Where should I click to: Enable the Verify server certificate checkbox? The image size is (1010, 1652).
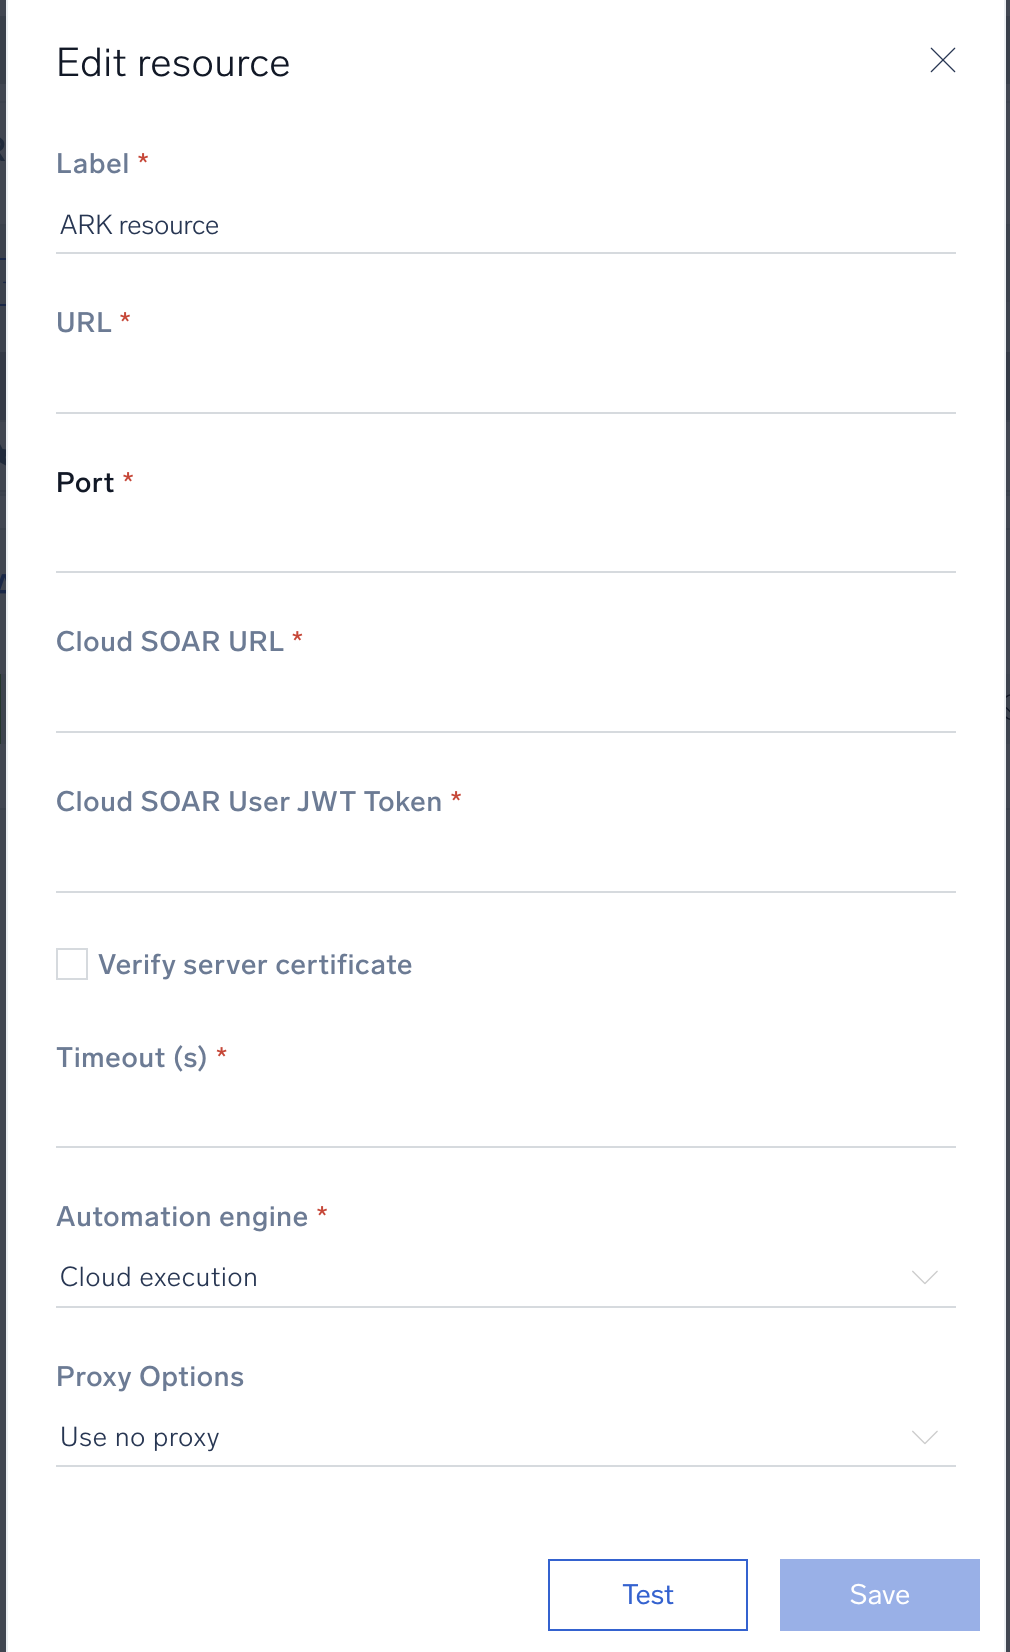point(72,965)
